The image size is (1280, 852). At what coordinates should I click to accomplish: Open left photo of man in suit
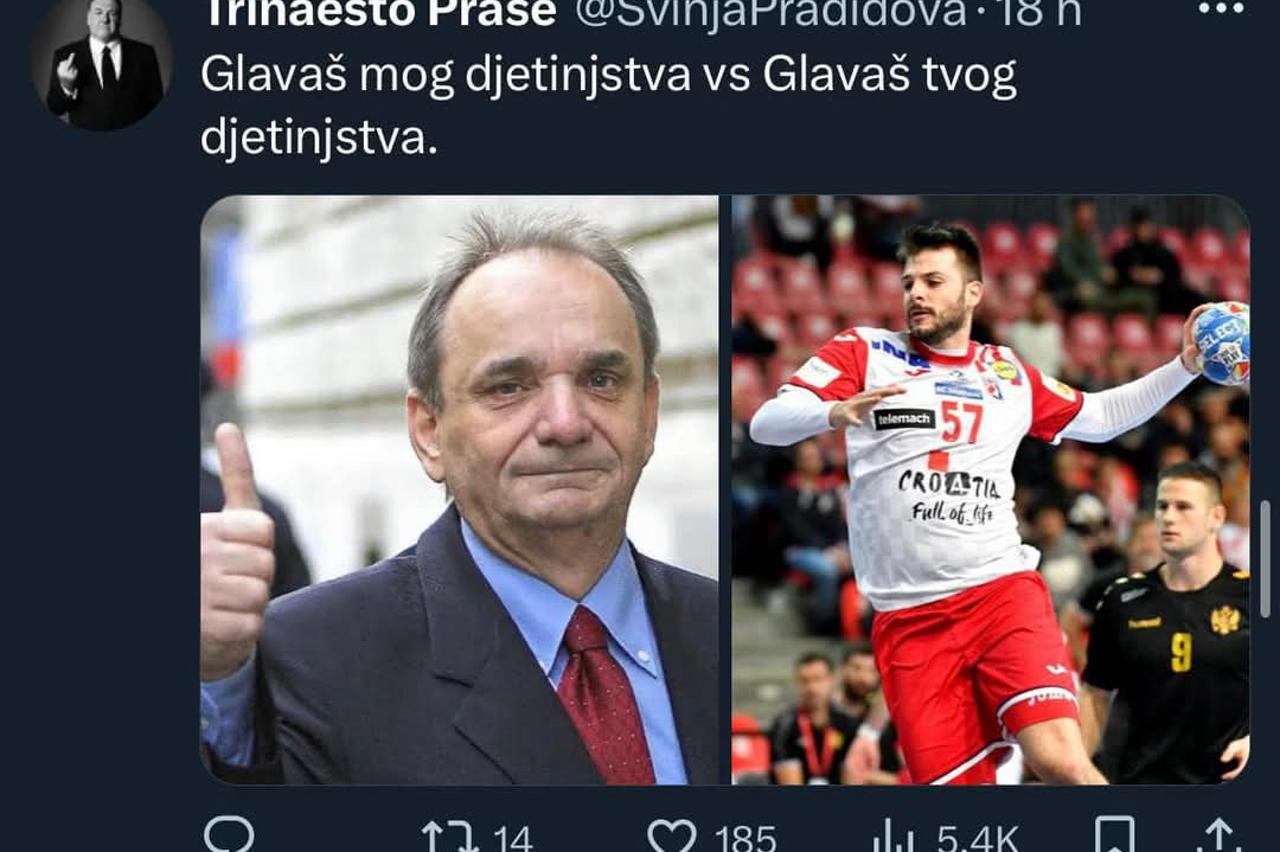tap(459, 490)
